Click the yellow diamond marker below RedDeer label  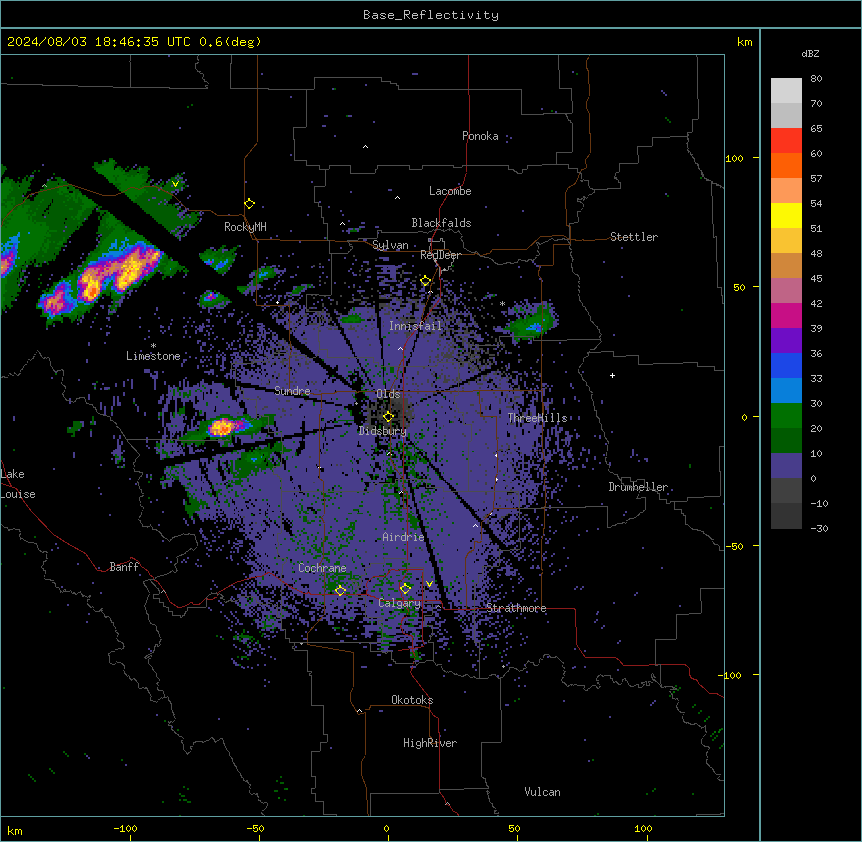pos(425,280)
